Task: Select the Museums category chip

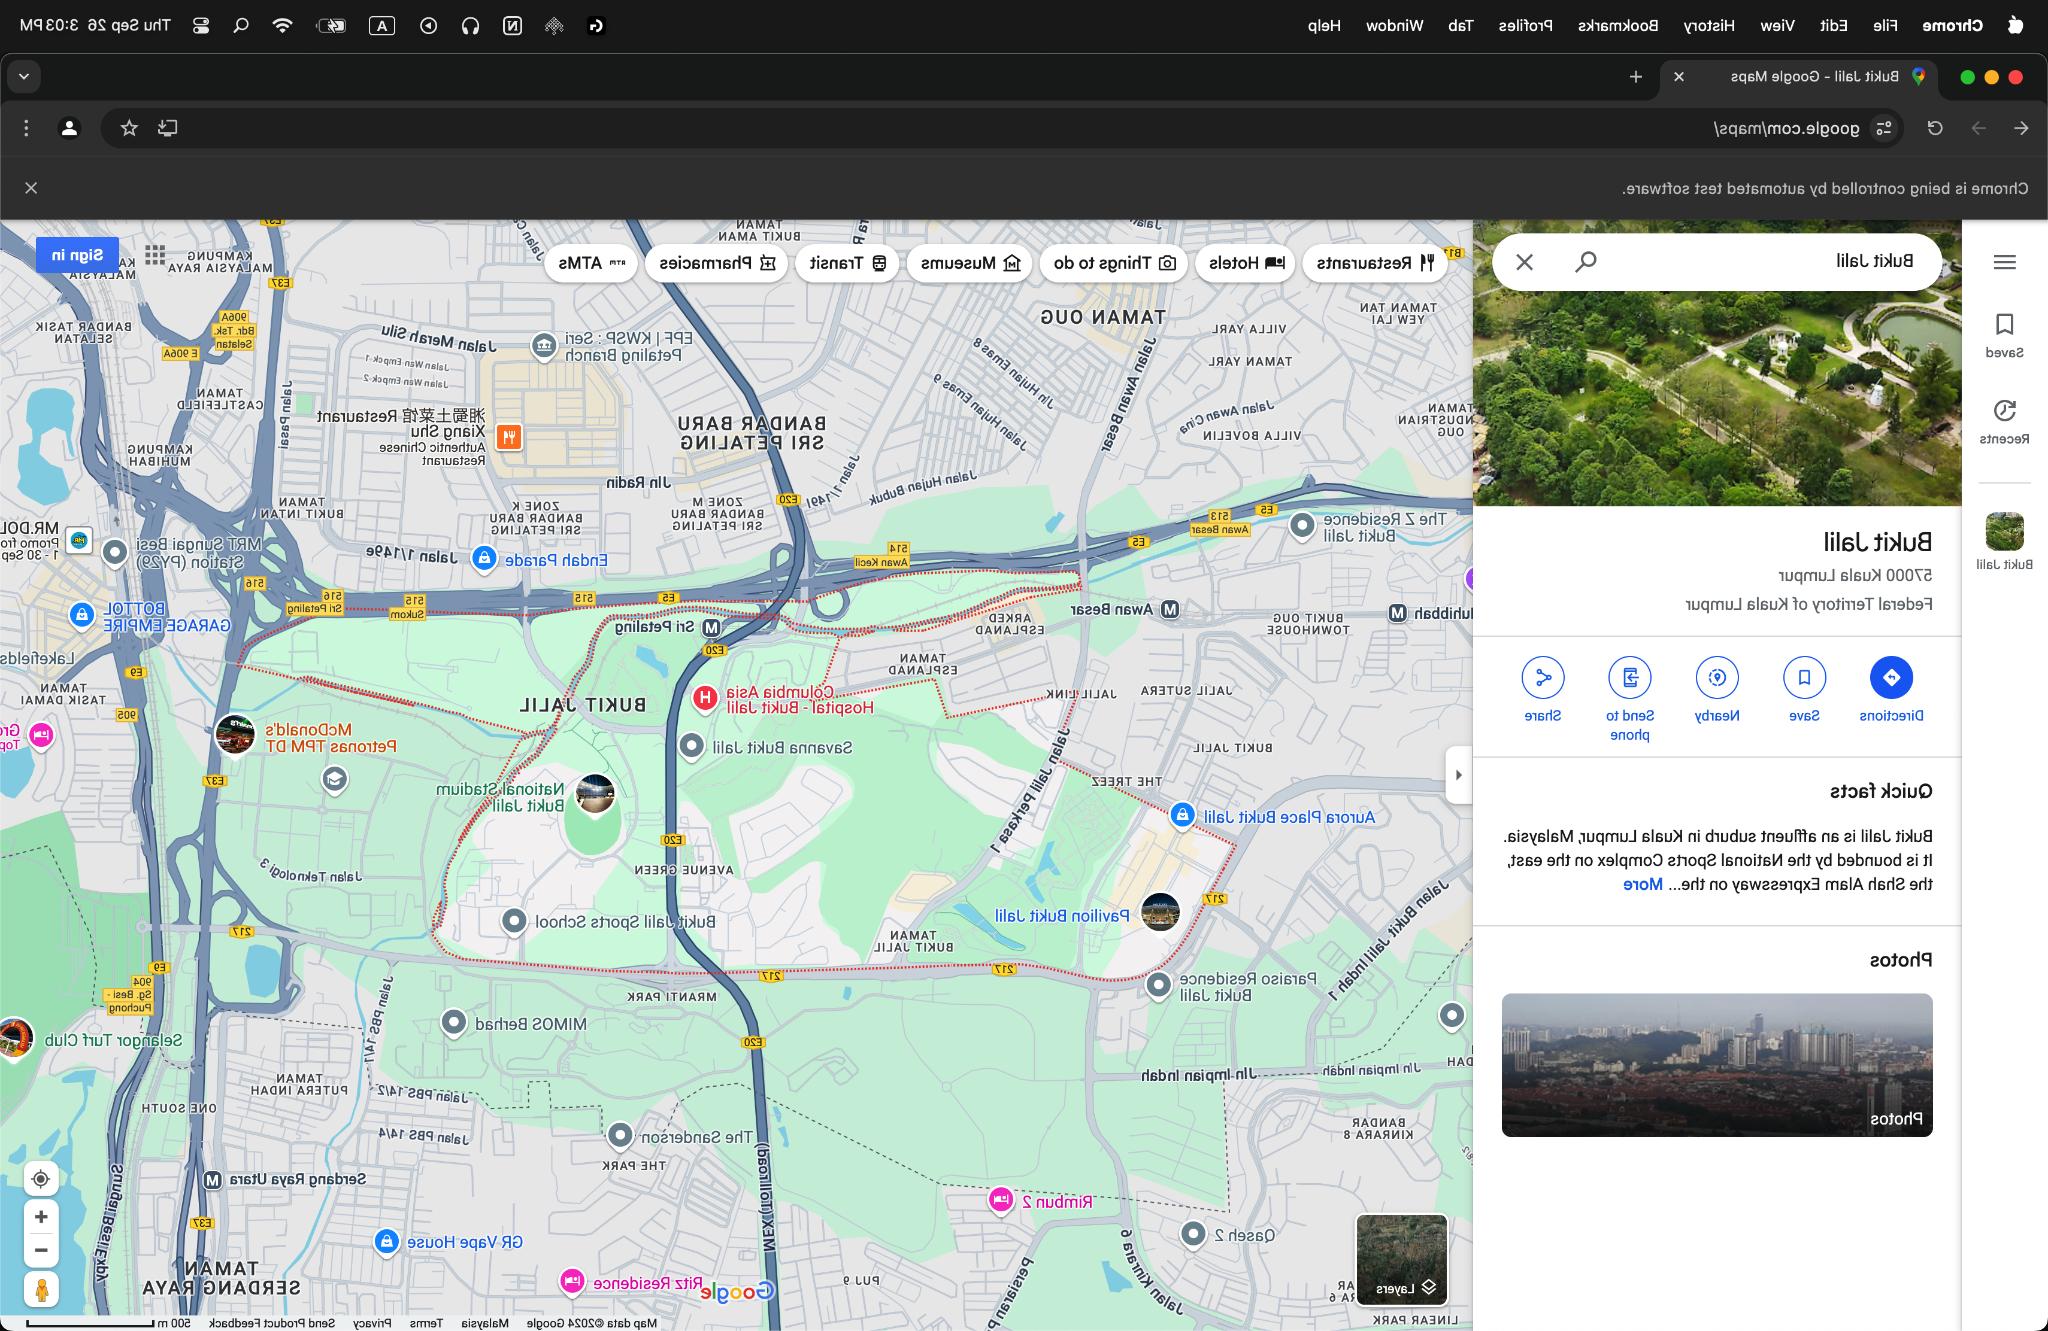Action: [970, 263]
